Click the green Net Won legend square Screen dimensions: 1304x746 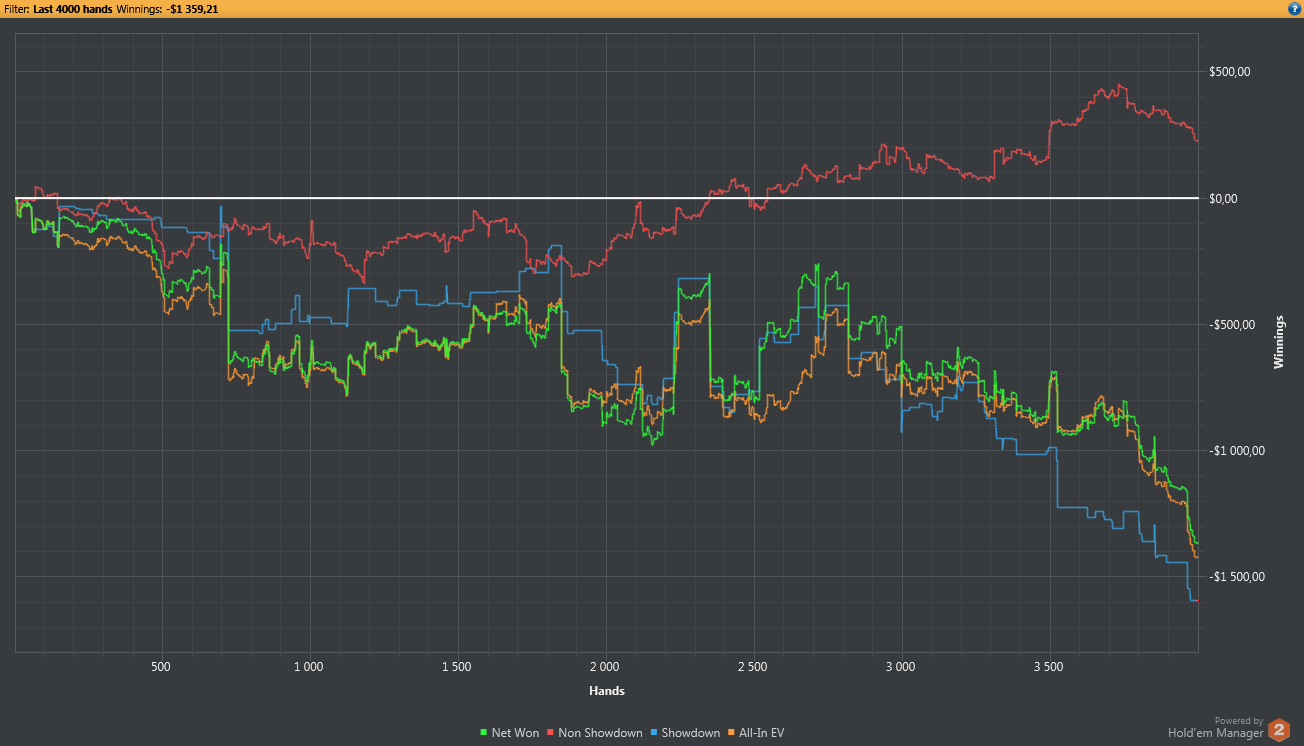[x=485, y=733]
